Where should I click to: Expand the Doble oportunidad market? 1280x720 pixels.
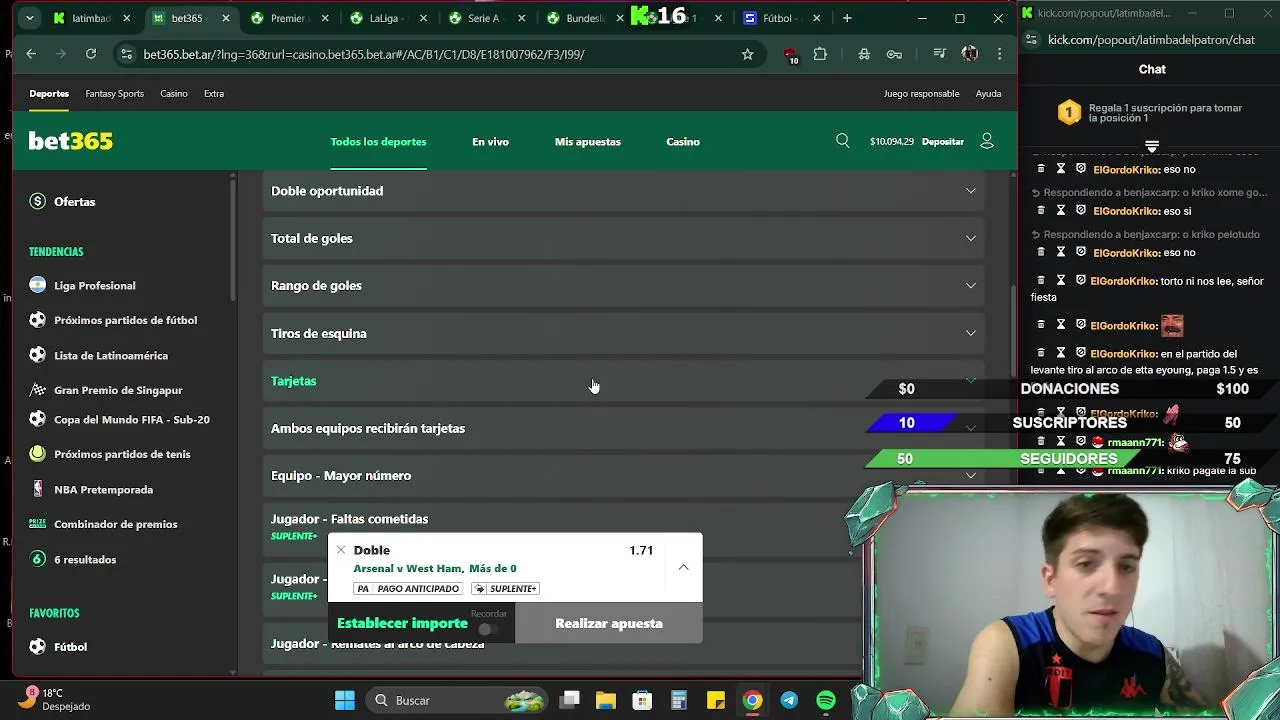(623, 191)
